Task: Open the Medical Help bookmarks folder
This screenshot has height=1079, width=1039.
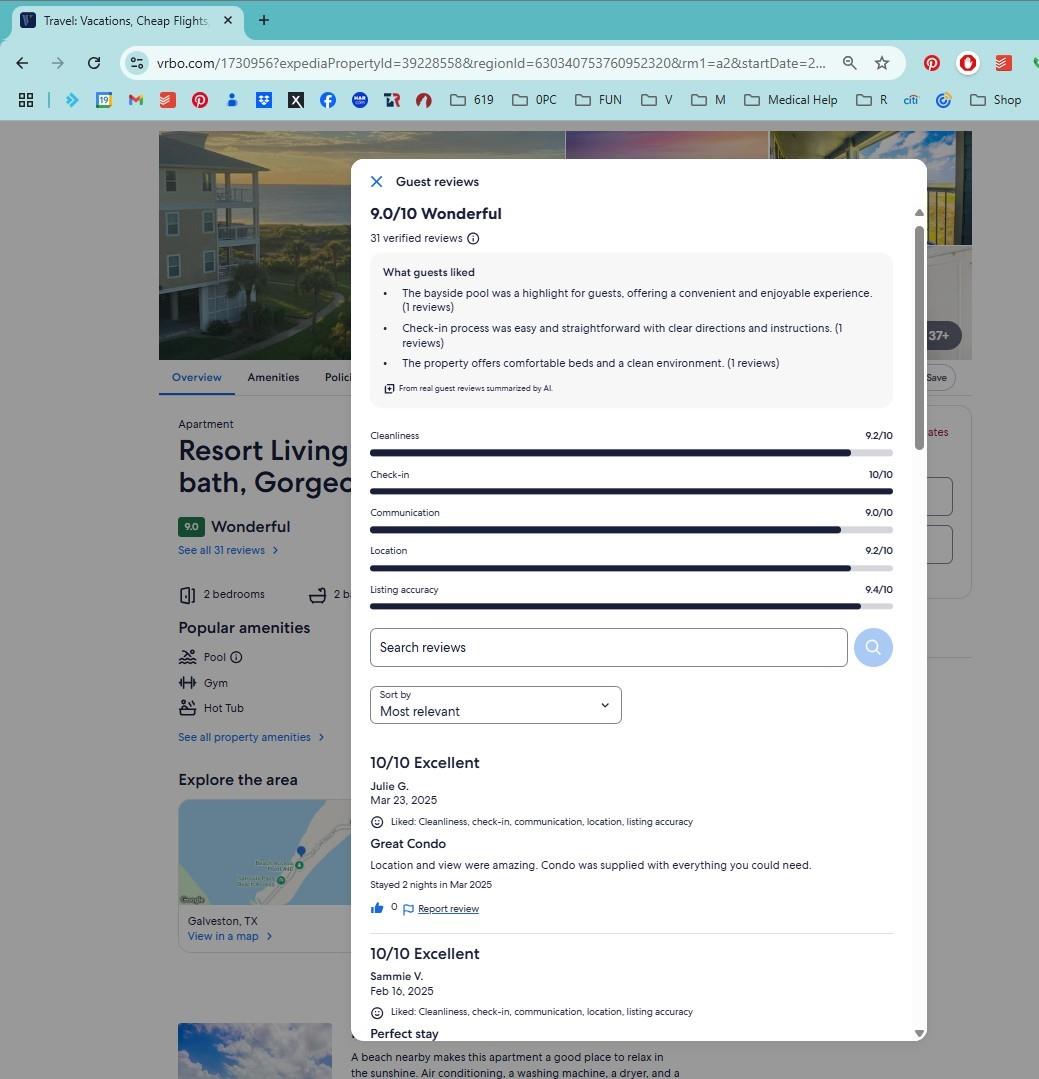Action: 791,100
